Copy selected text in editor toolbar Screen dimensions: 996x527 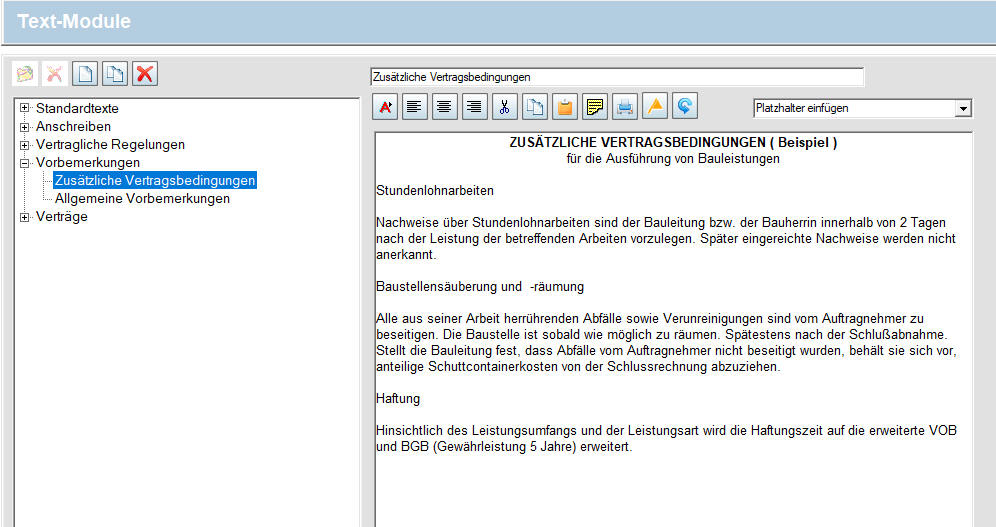coord(535,107)
